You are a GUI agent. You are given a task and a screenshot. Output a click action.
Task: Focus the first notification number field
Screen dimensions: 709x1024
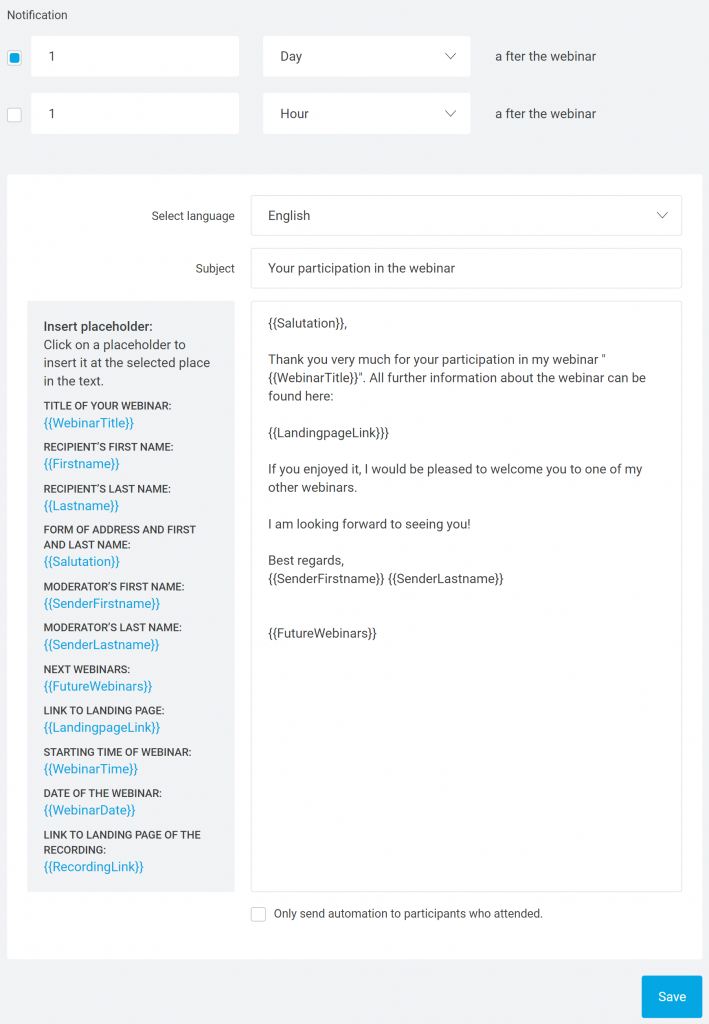(x=135, y=56)
